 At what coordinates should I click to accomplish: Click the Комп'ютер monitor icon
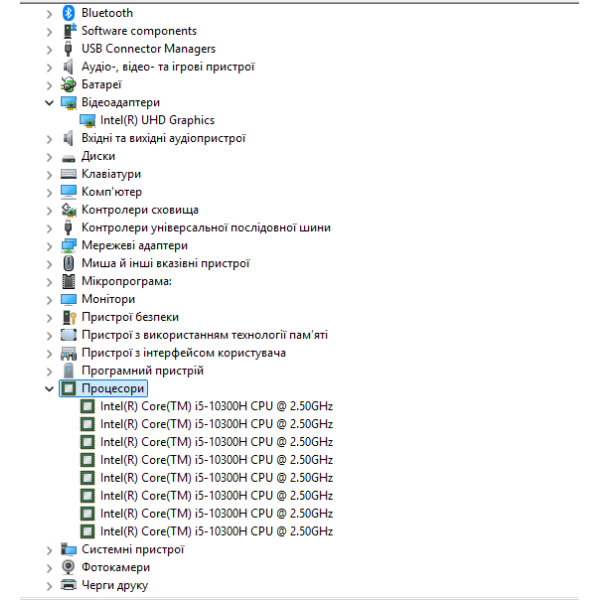68,192
